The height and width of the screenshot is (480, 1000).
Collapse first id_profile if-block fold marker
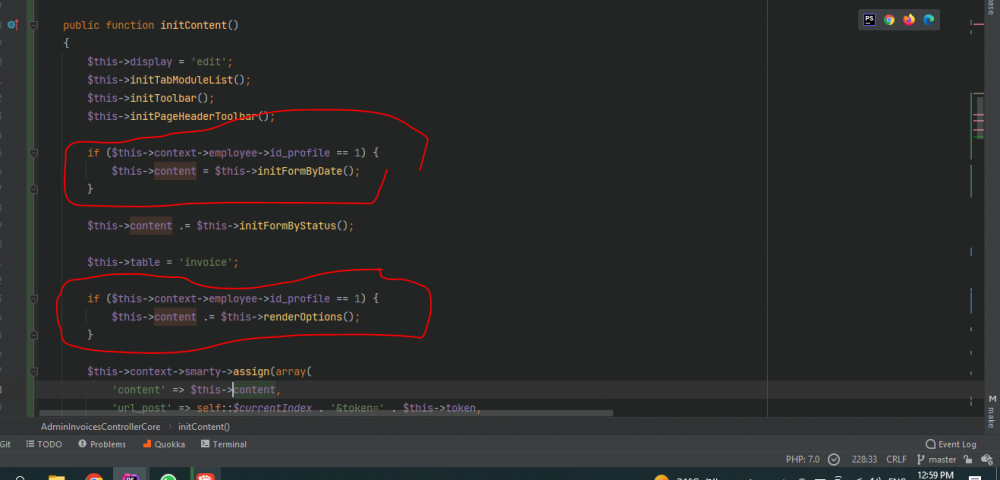pos(34,153)
